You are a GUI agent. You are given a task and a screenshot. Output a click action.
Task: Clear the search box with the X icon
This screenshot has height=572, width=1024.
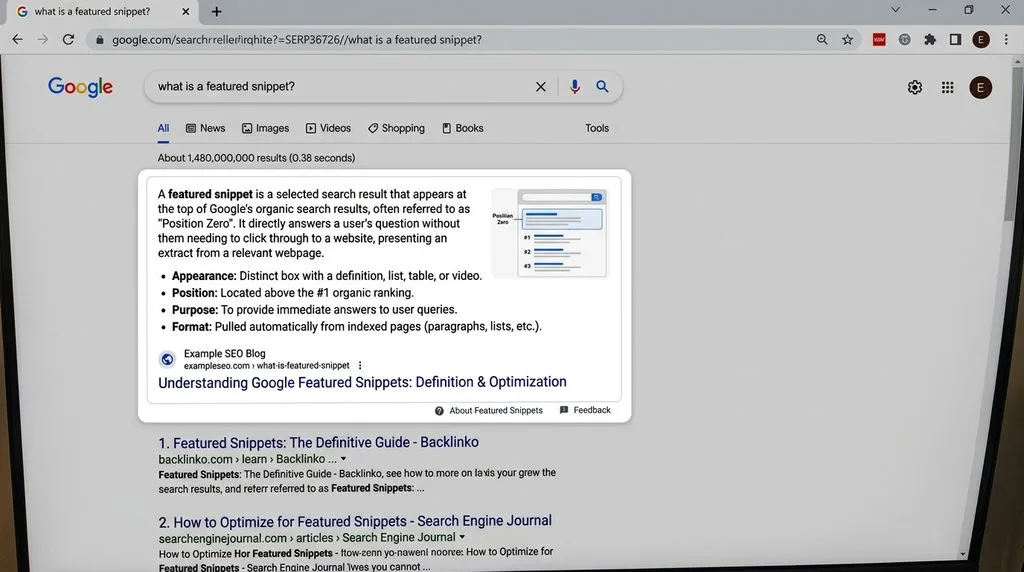click(x=541, y=87)
